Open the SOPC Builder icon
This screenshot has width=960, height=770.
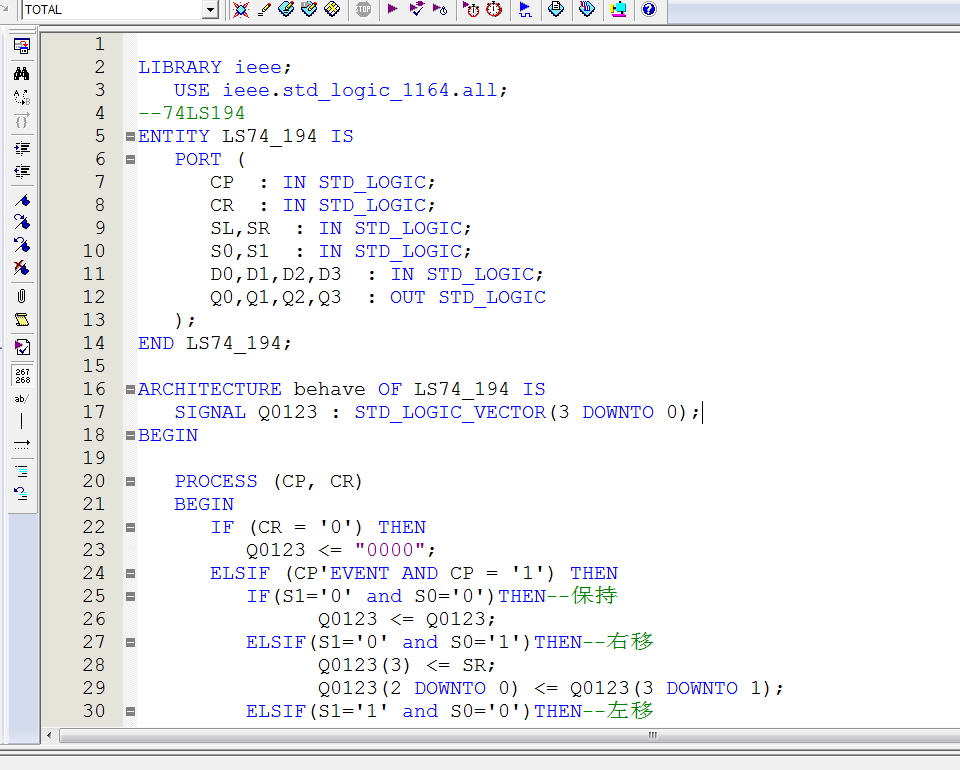(618, 9)
